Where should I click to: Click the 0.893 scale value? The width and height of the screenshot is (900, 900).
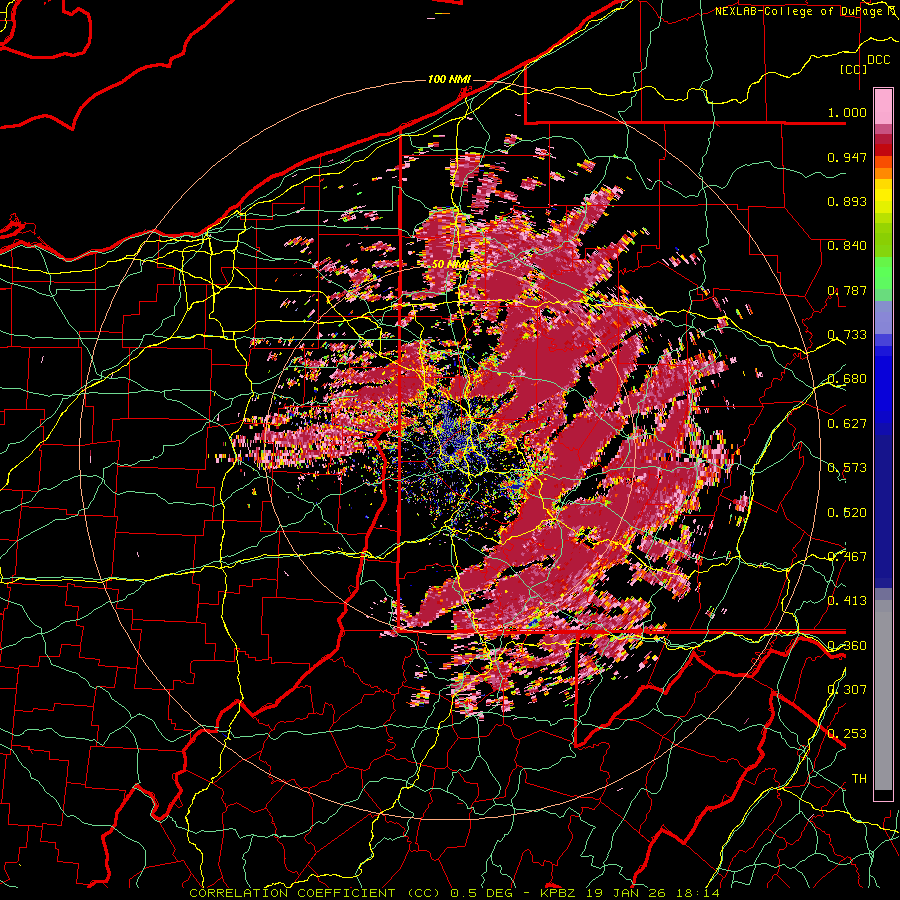tap(847, 201)
